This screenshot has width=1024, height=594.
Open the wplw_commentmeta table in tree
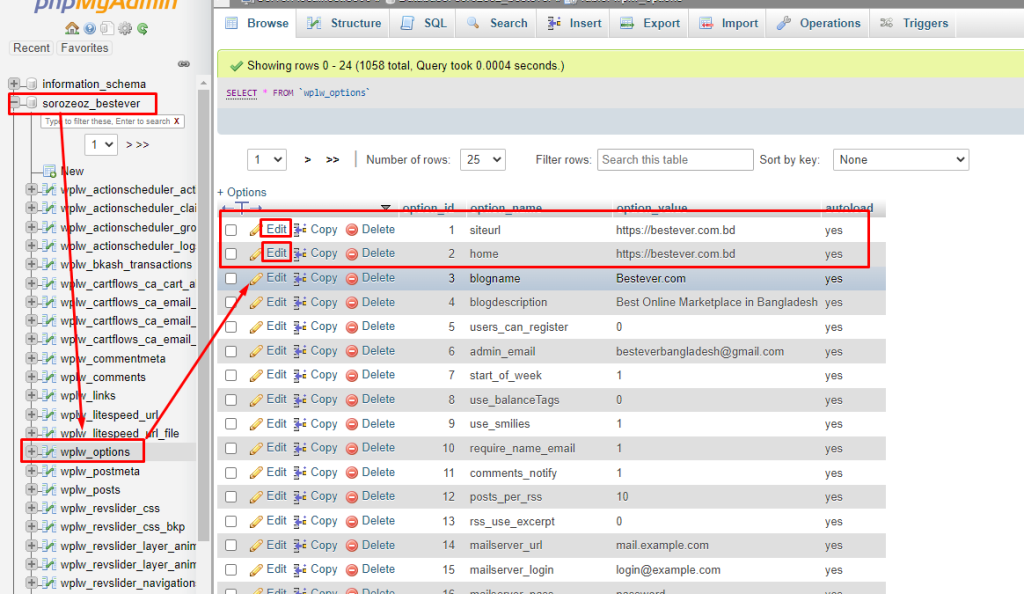(113, 358)
